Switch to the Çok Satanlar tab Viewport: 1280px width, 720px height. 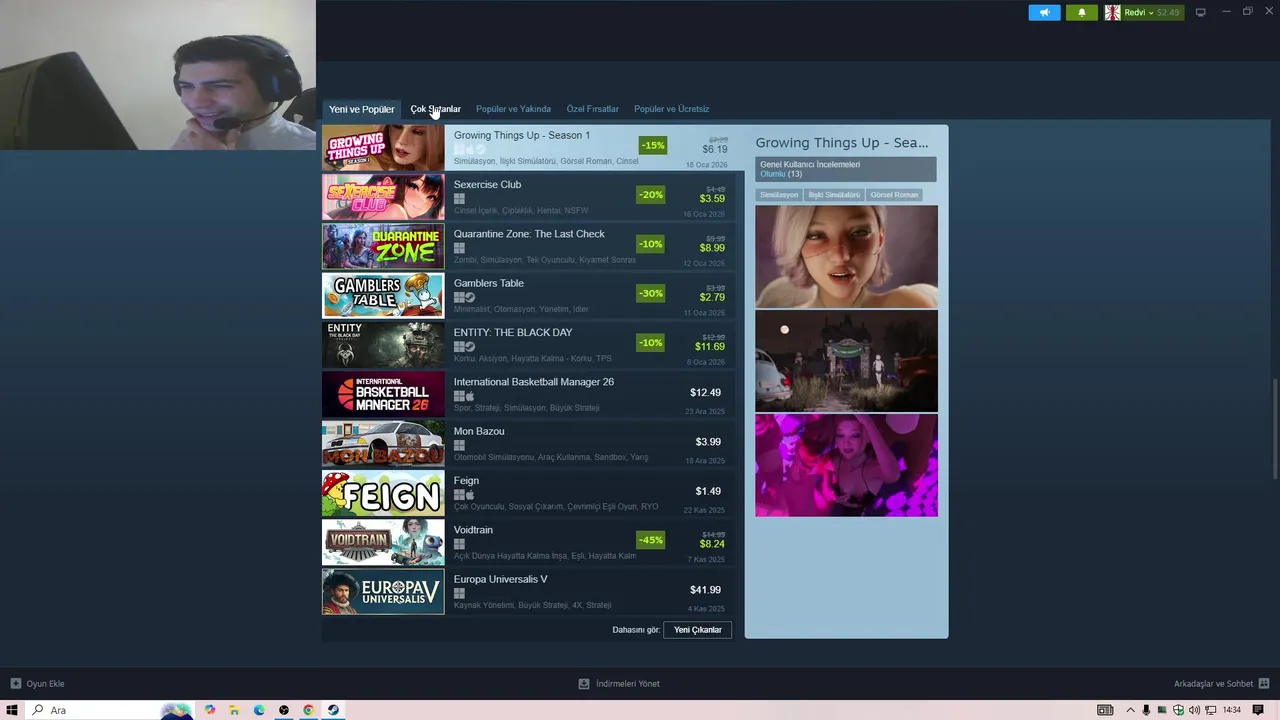(435, 109)
